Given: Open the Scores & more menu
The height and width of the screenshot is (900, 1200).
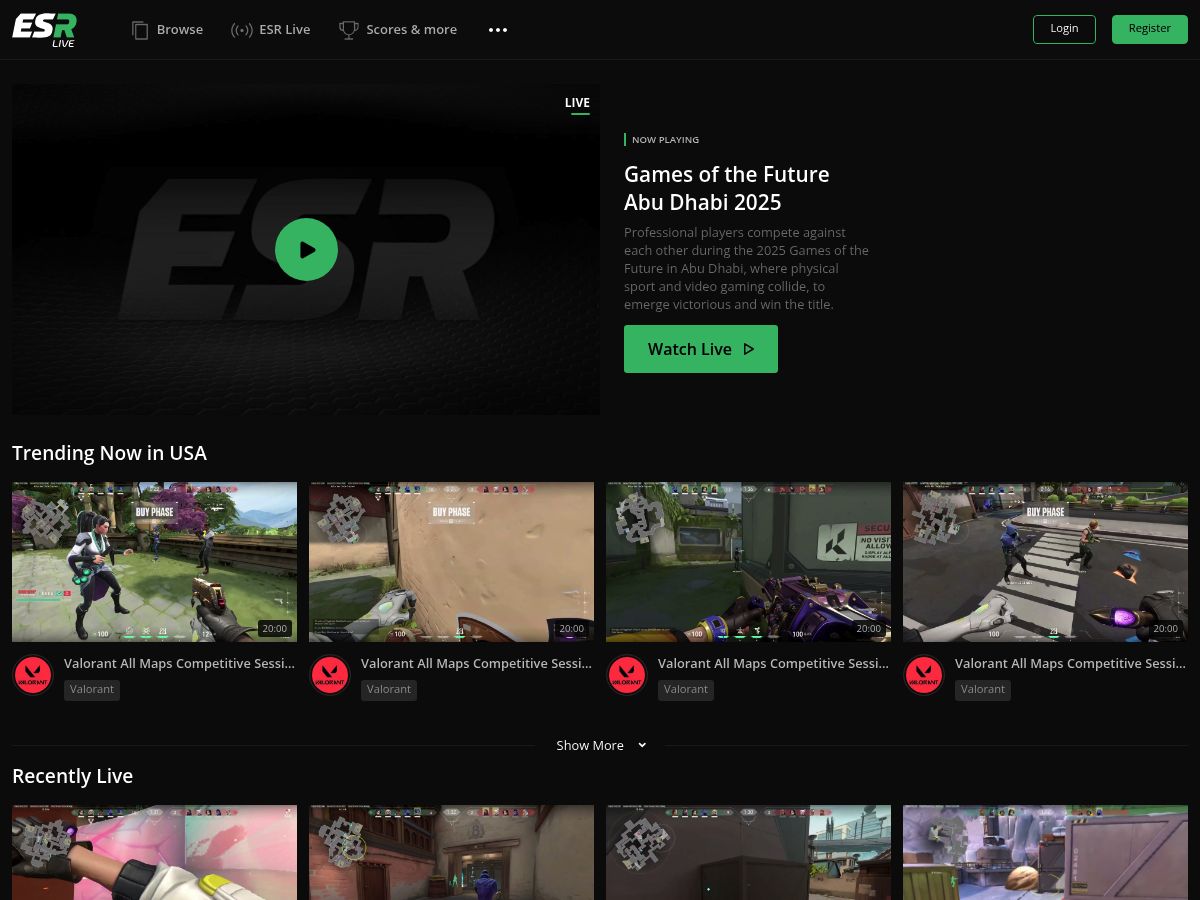Looking at the screenshot, I should coord(398,30).
